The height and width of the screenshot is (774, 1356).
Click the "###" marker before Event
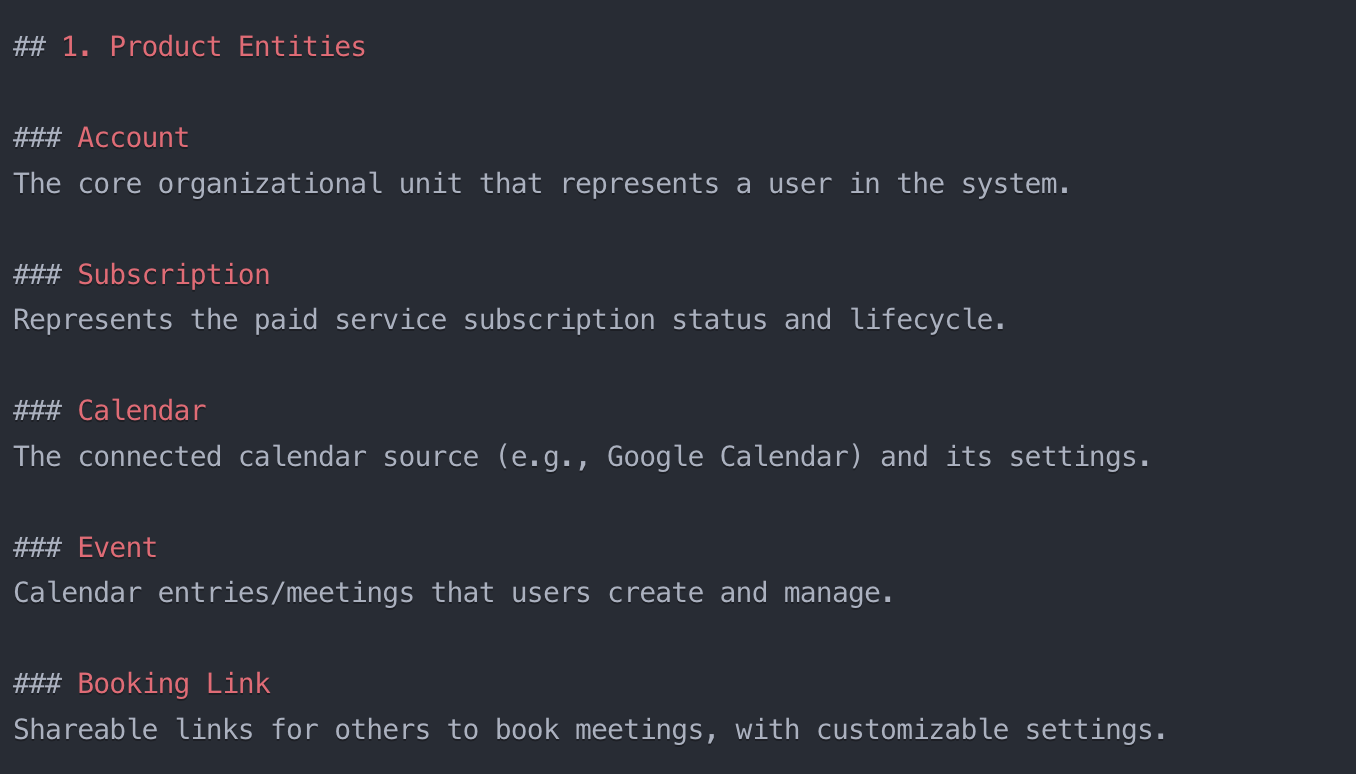coord(37,548)
